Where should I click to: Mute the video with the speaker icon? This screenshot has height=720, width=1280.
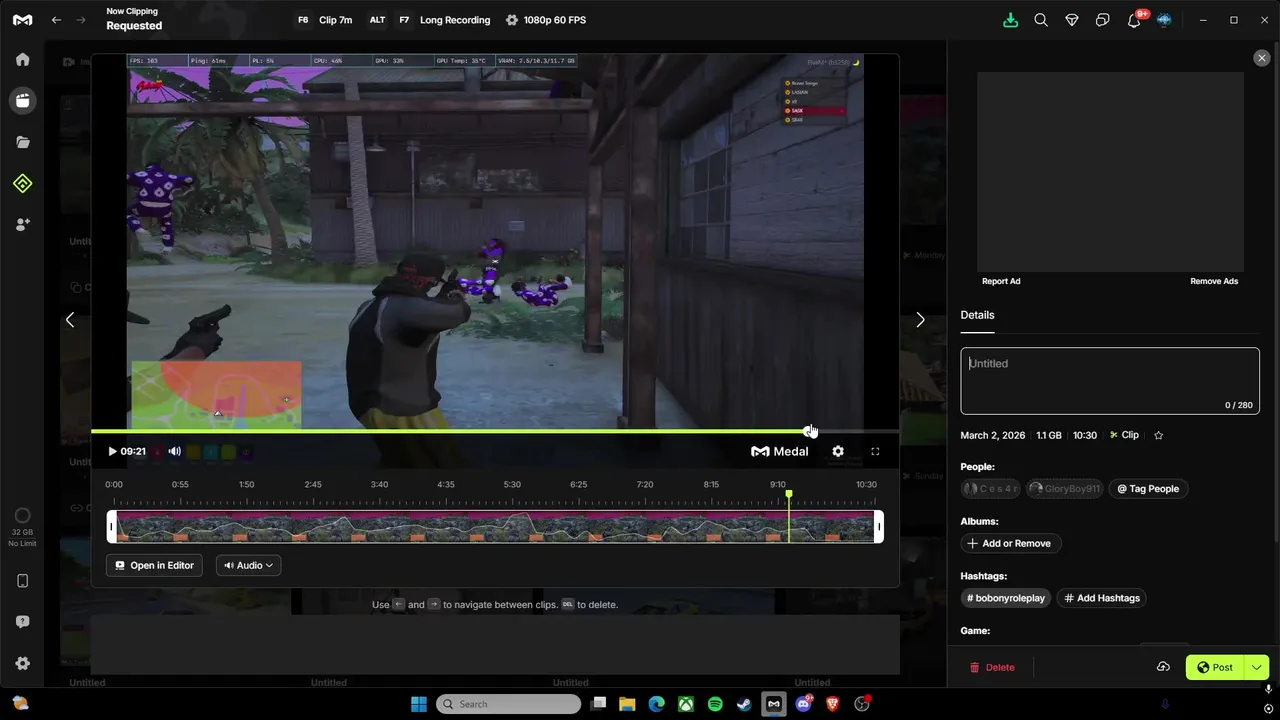point(174,451)
